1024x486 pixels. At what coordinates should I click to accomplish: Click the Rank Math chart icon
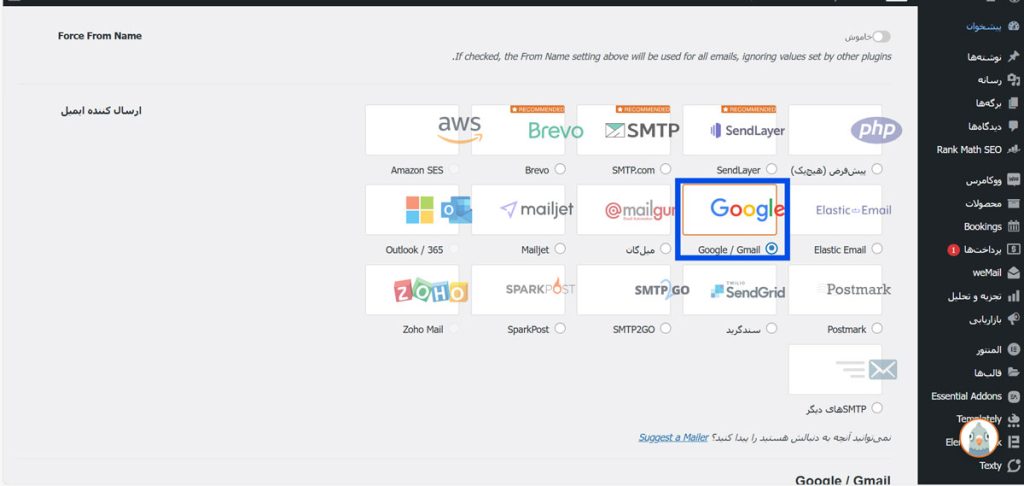[x=1014, y=150]
